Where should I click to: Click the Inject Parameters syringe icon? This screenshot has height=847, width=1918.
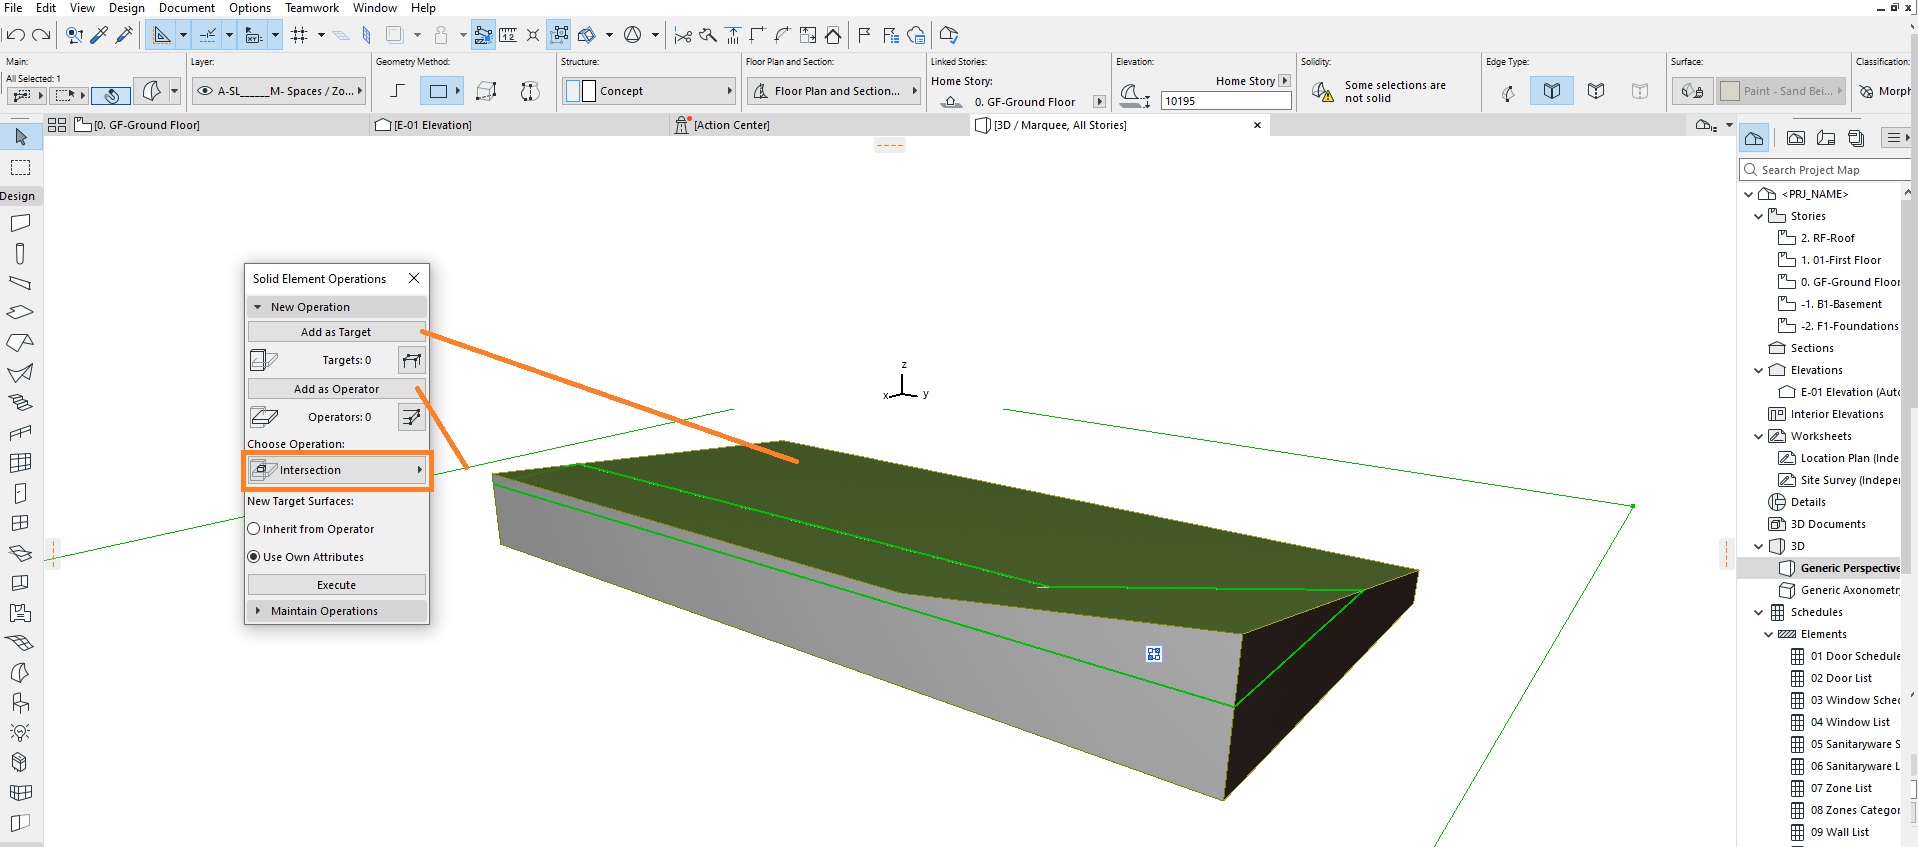point(125,35)
